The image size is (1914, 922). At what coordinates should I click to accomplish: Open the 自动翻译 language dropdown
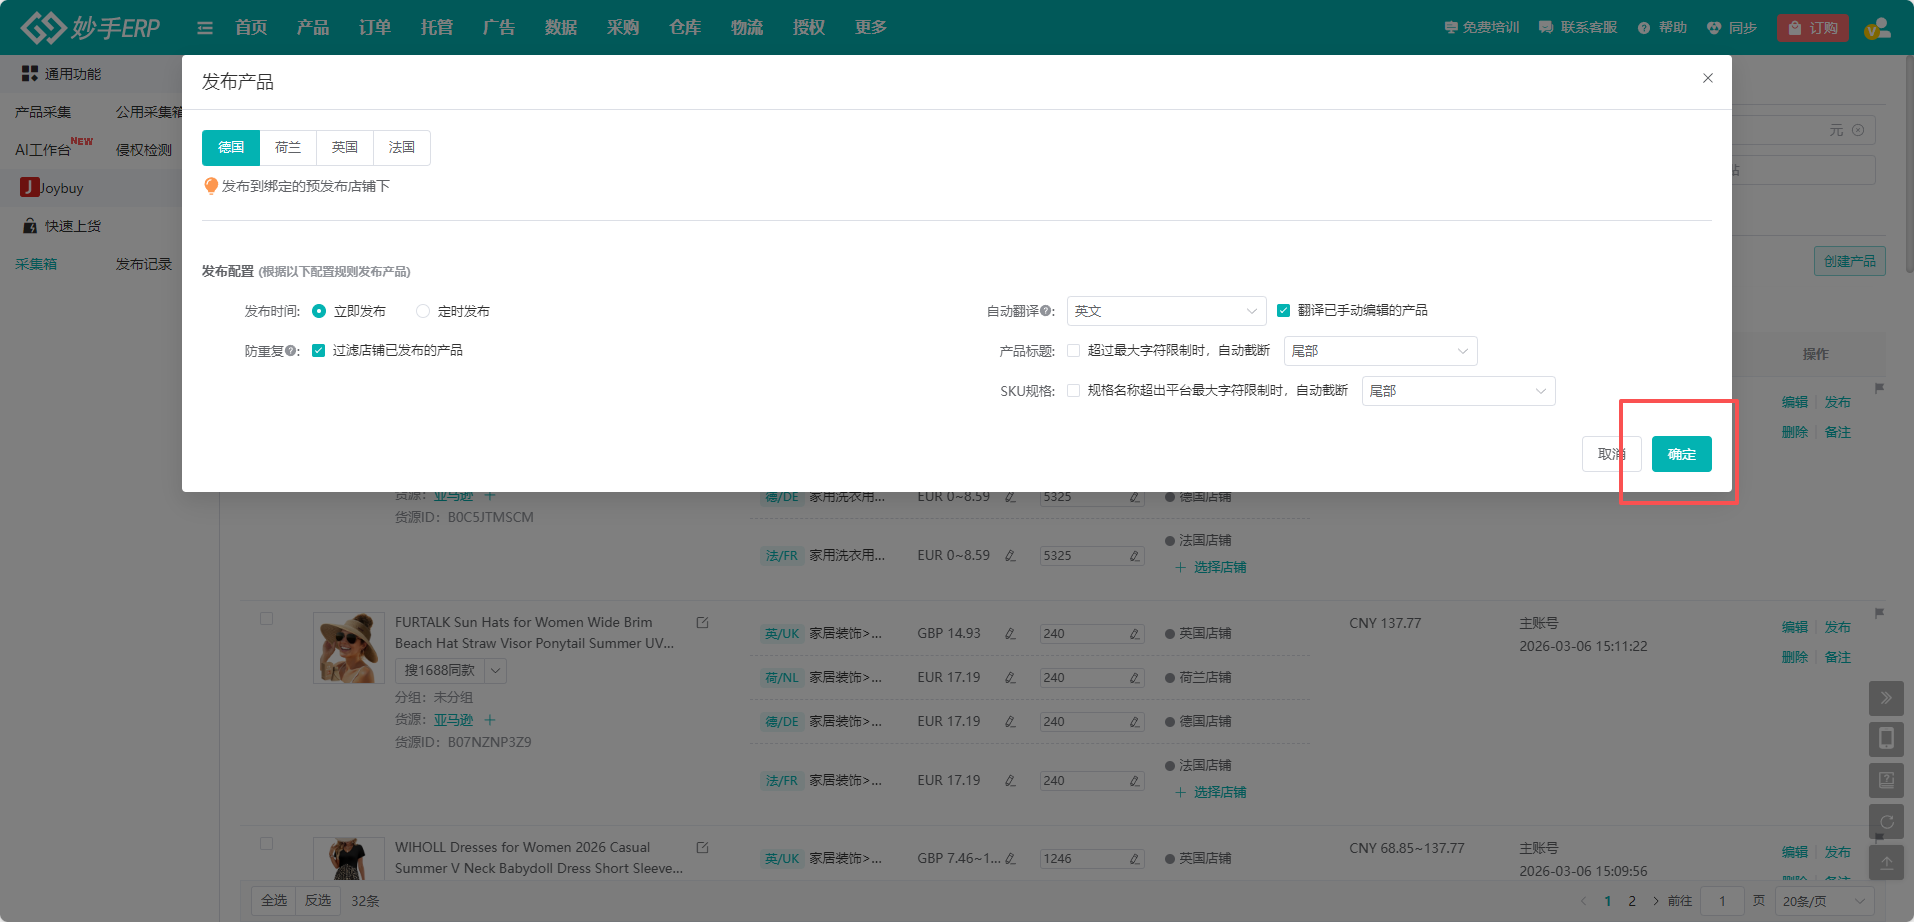[x=1166, y=311]
